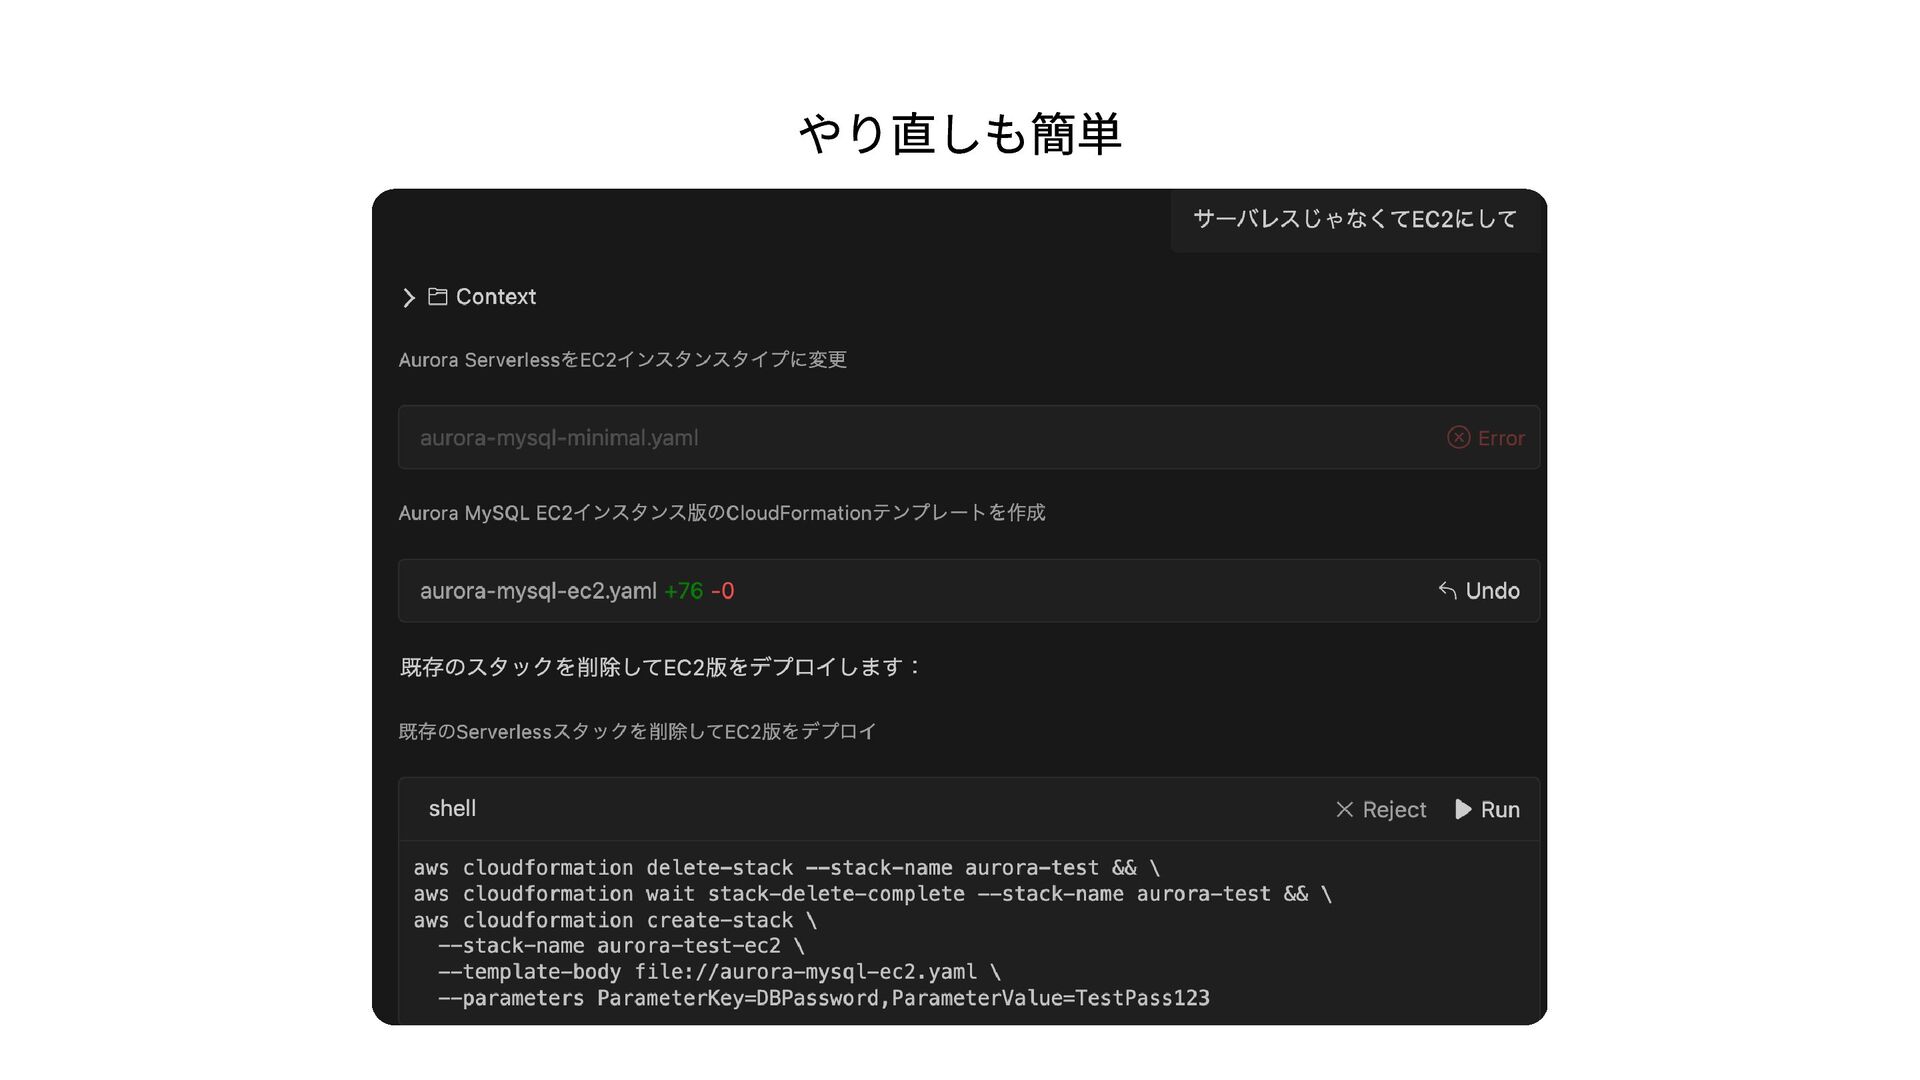Click the Context label text
This screenshot has width=1920, height=1080.
[x=495, y=297]
